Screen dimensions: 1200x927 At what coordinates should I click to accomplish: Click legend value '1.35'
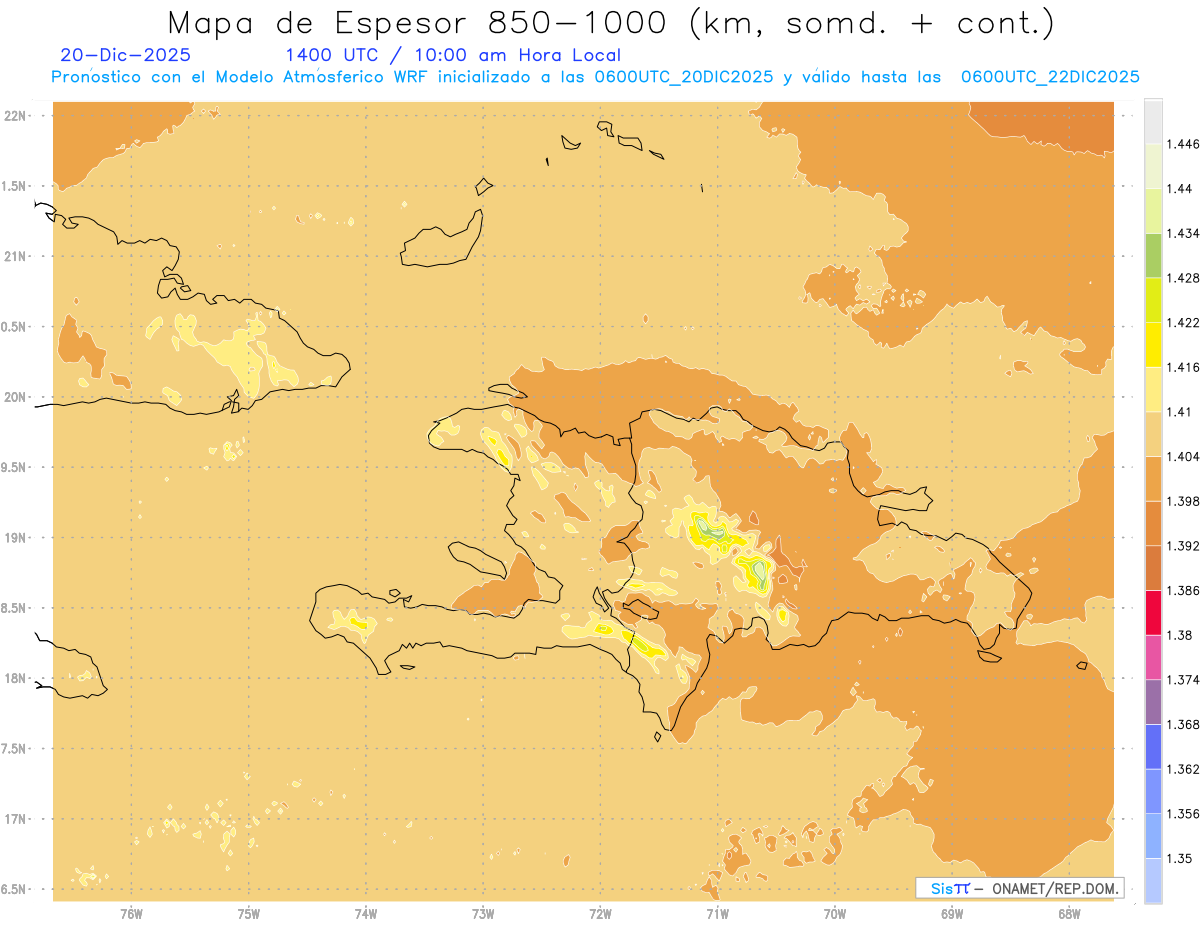pos(1180,859)
